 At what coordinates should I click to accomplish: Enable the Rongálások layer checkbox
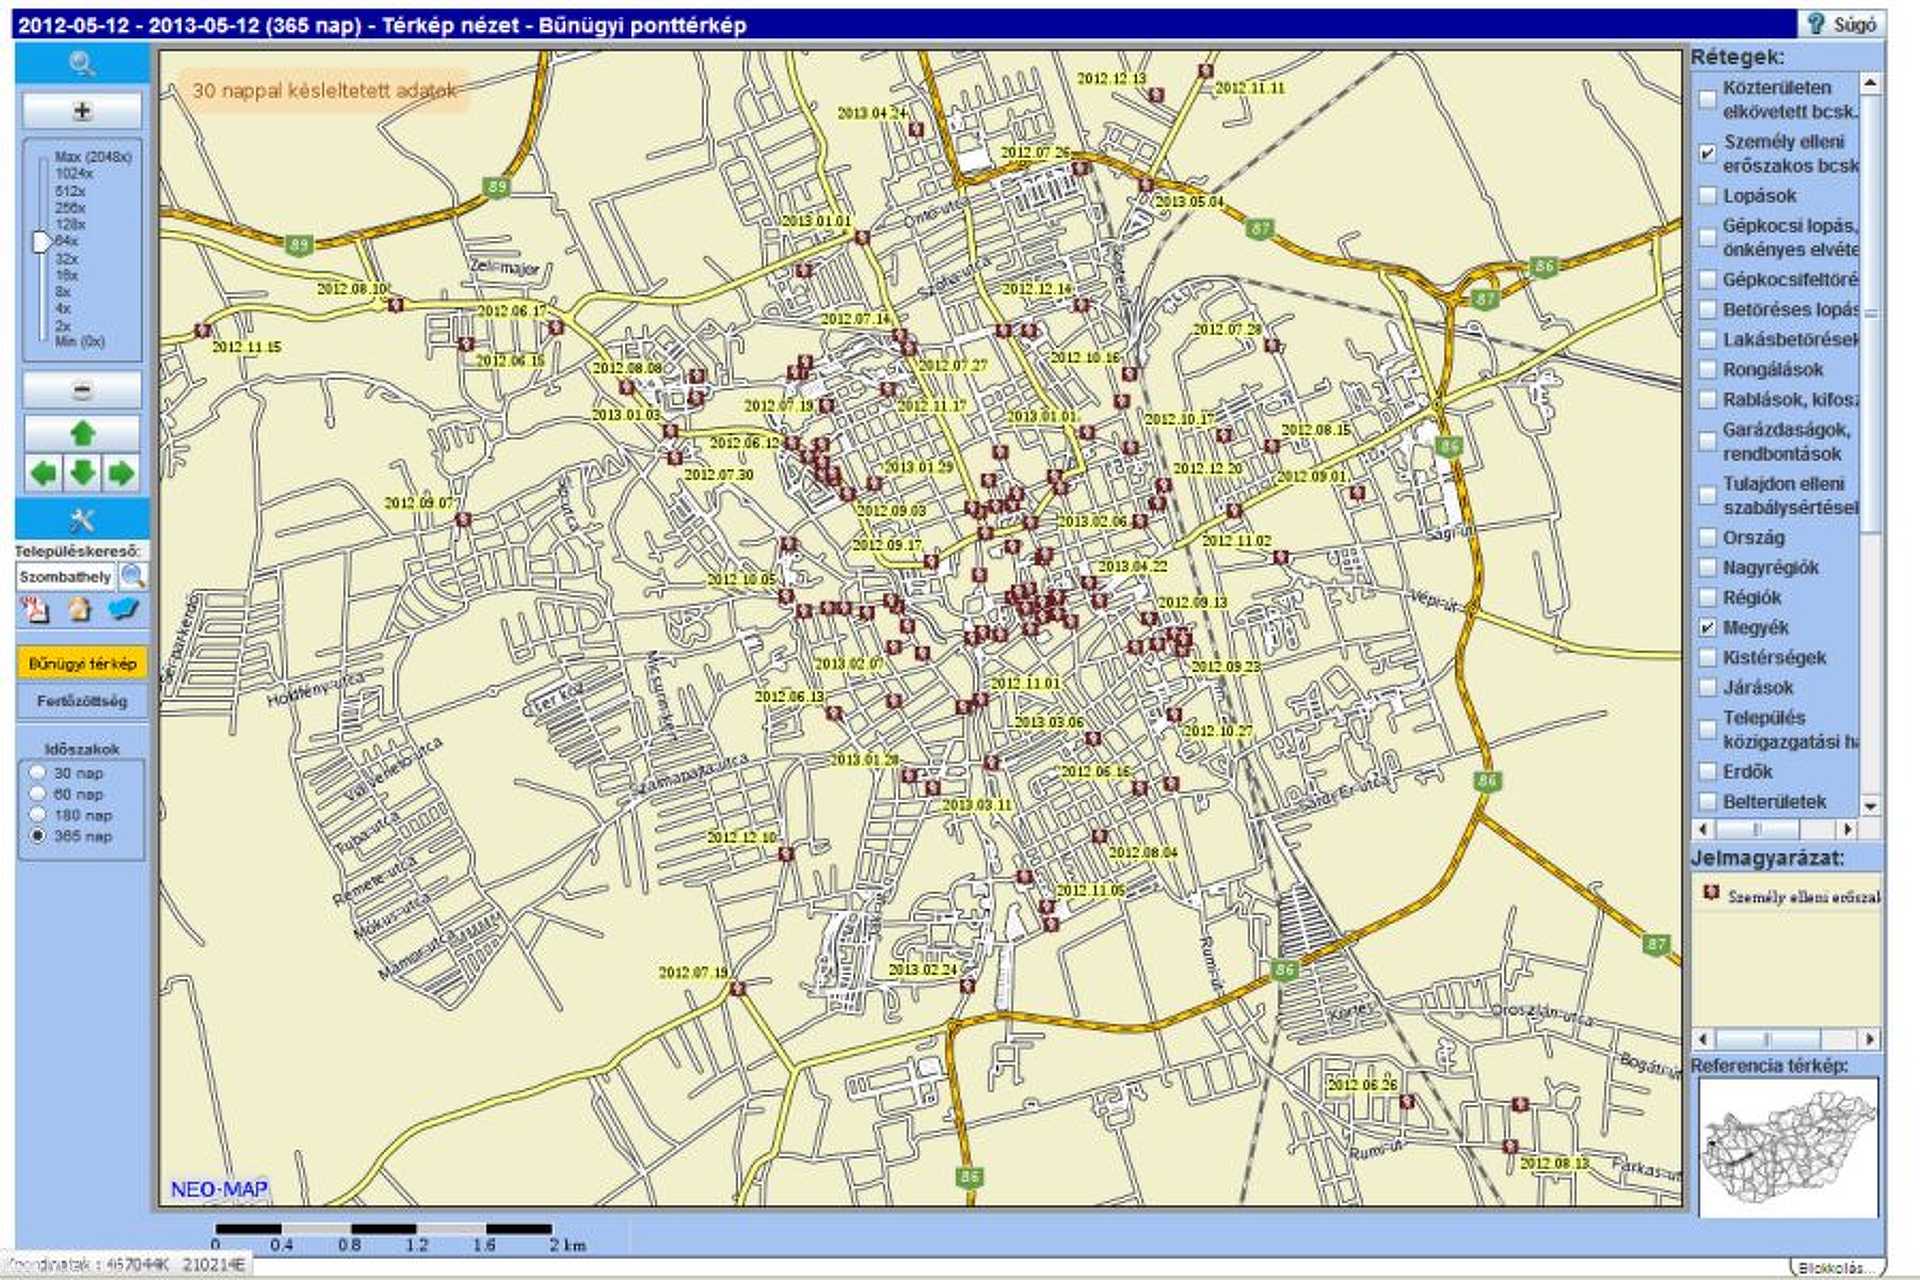click(x=1708, y=370)
